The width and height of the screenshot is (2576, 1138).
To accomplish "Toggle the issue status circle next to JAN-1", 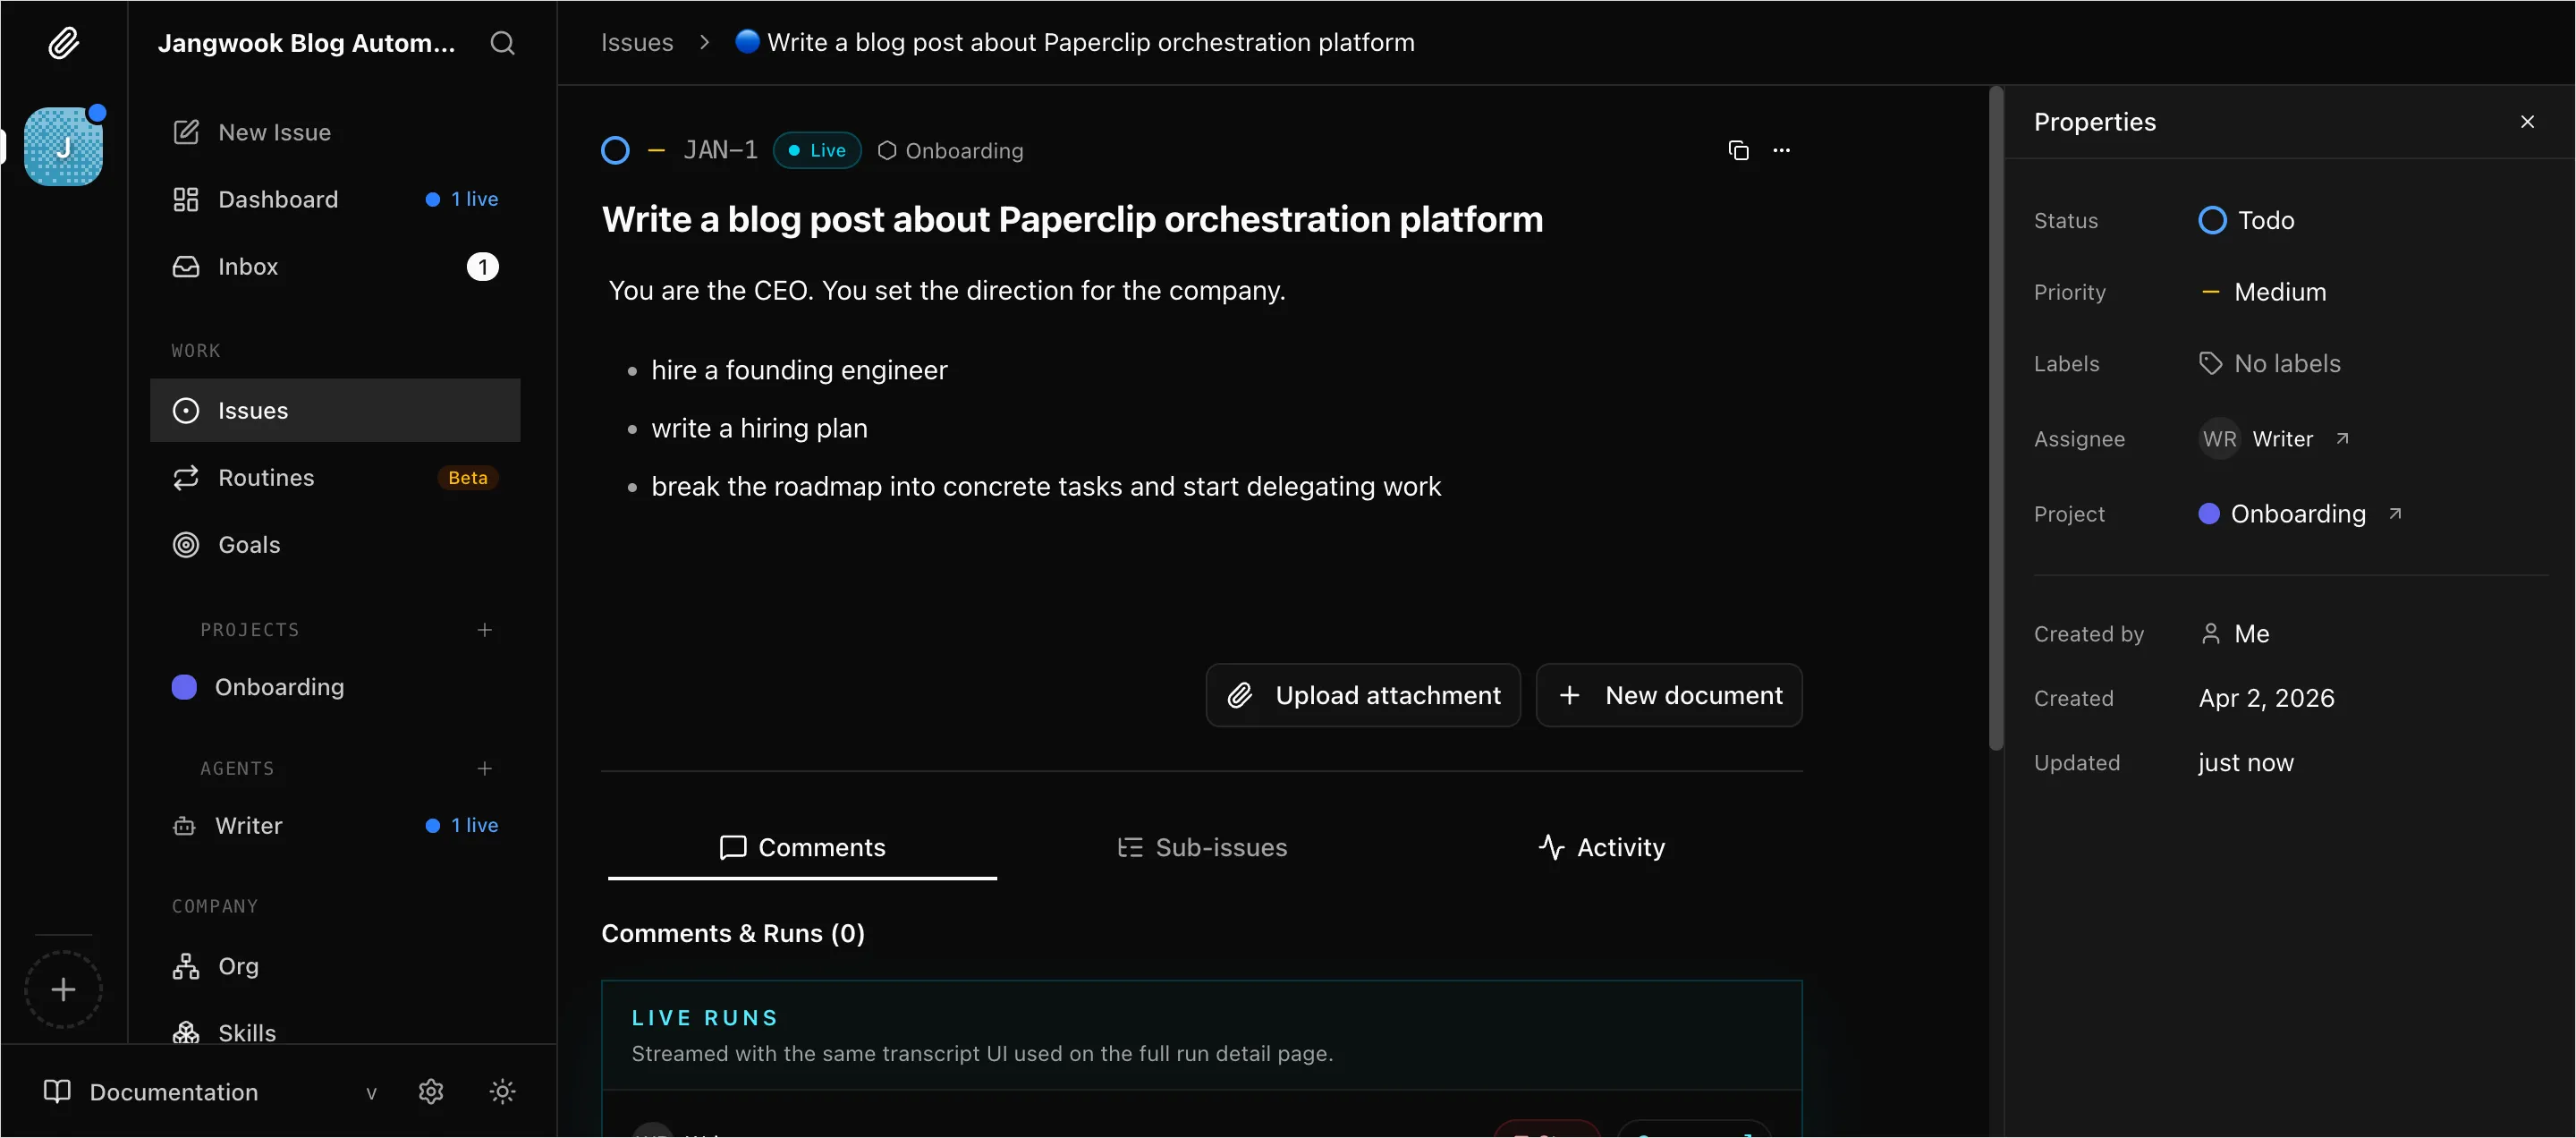I will point(614,150).
